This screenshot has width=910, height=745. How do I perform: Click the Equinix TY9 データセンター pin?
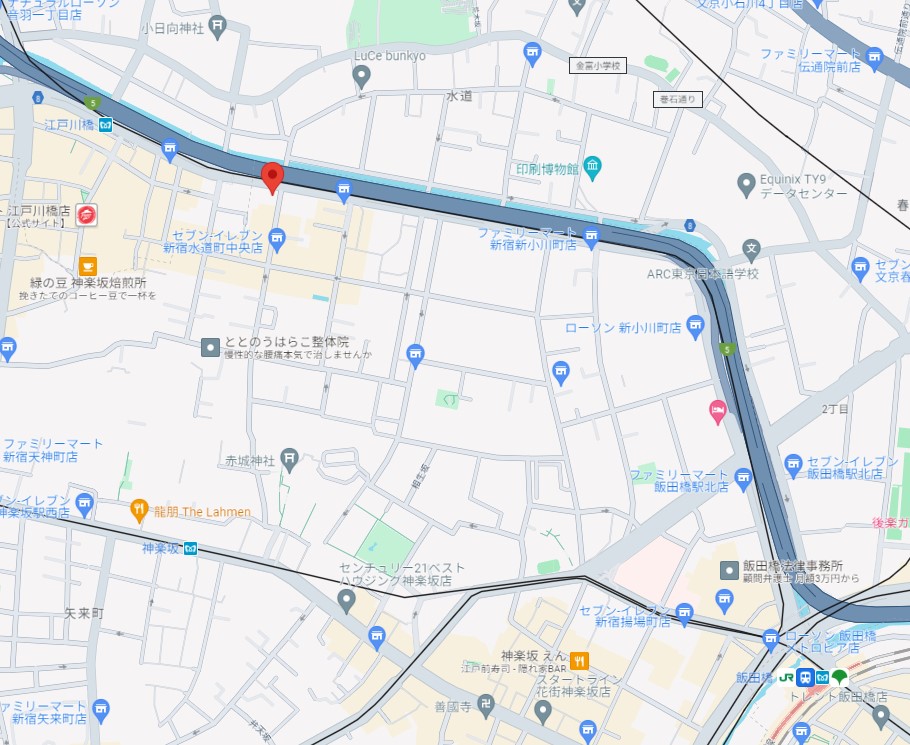(x=745, y=185)
